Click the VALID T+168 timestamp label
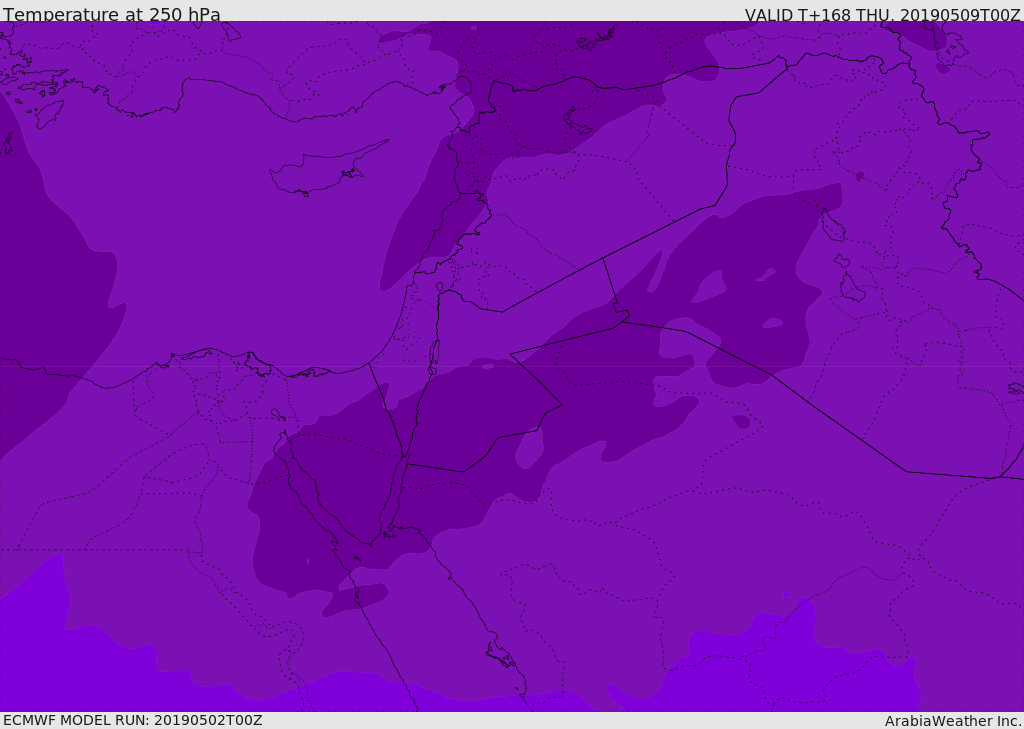The image size is (1024, 729). coord(882,14)
